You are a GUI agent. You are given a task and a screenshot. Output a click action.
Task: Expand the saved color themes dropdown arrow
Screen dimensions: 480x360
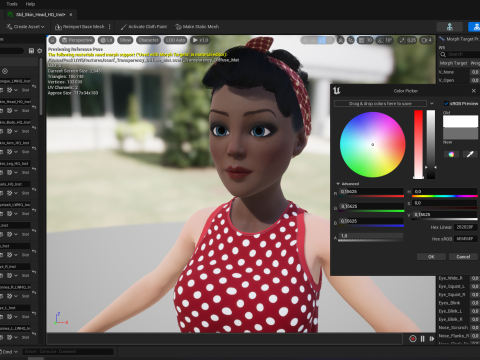pyautogui.click(x=432, y=104)
